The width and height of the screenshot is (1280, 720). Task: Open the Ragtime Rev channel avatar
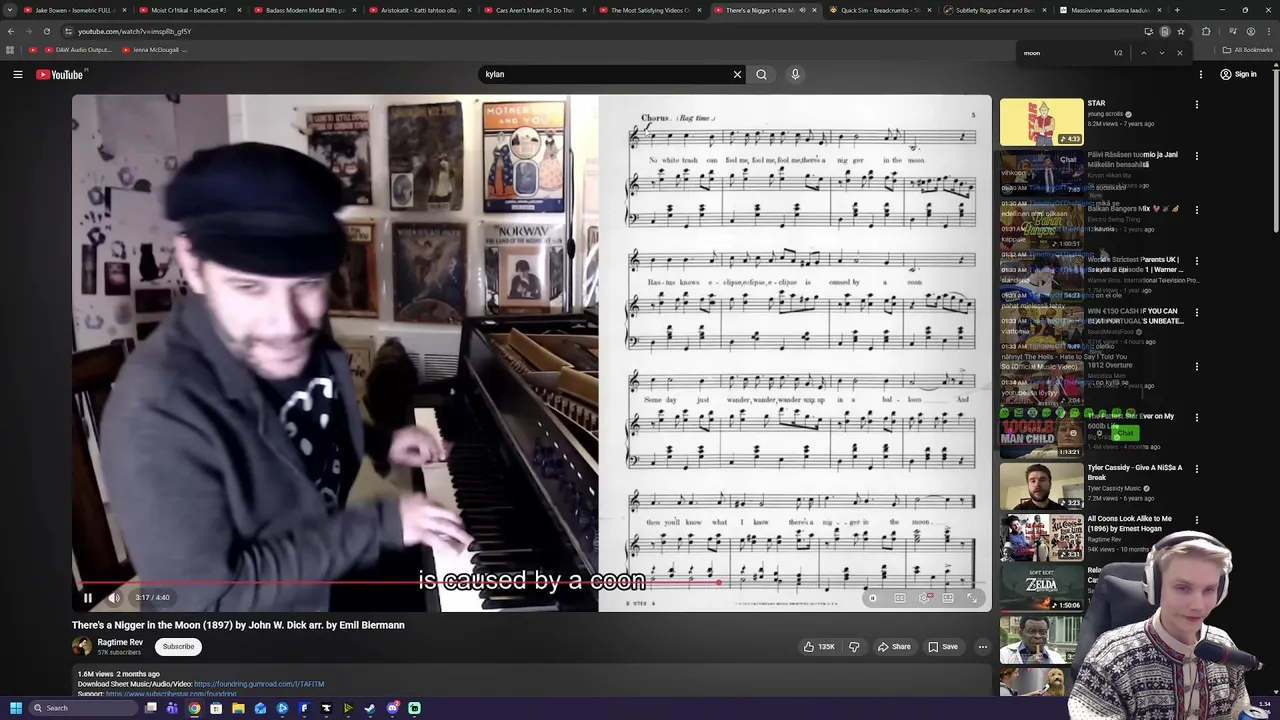click(82, 647)
